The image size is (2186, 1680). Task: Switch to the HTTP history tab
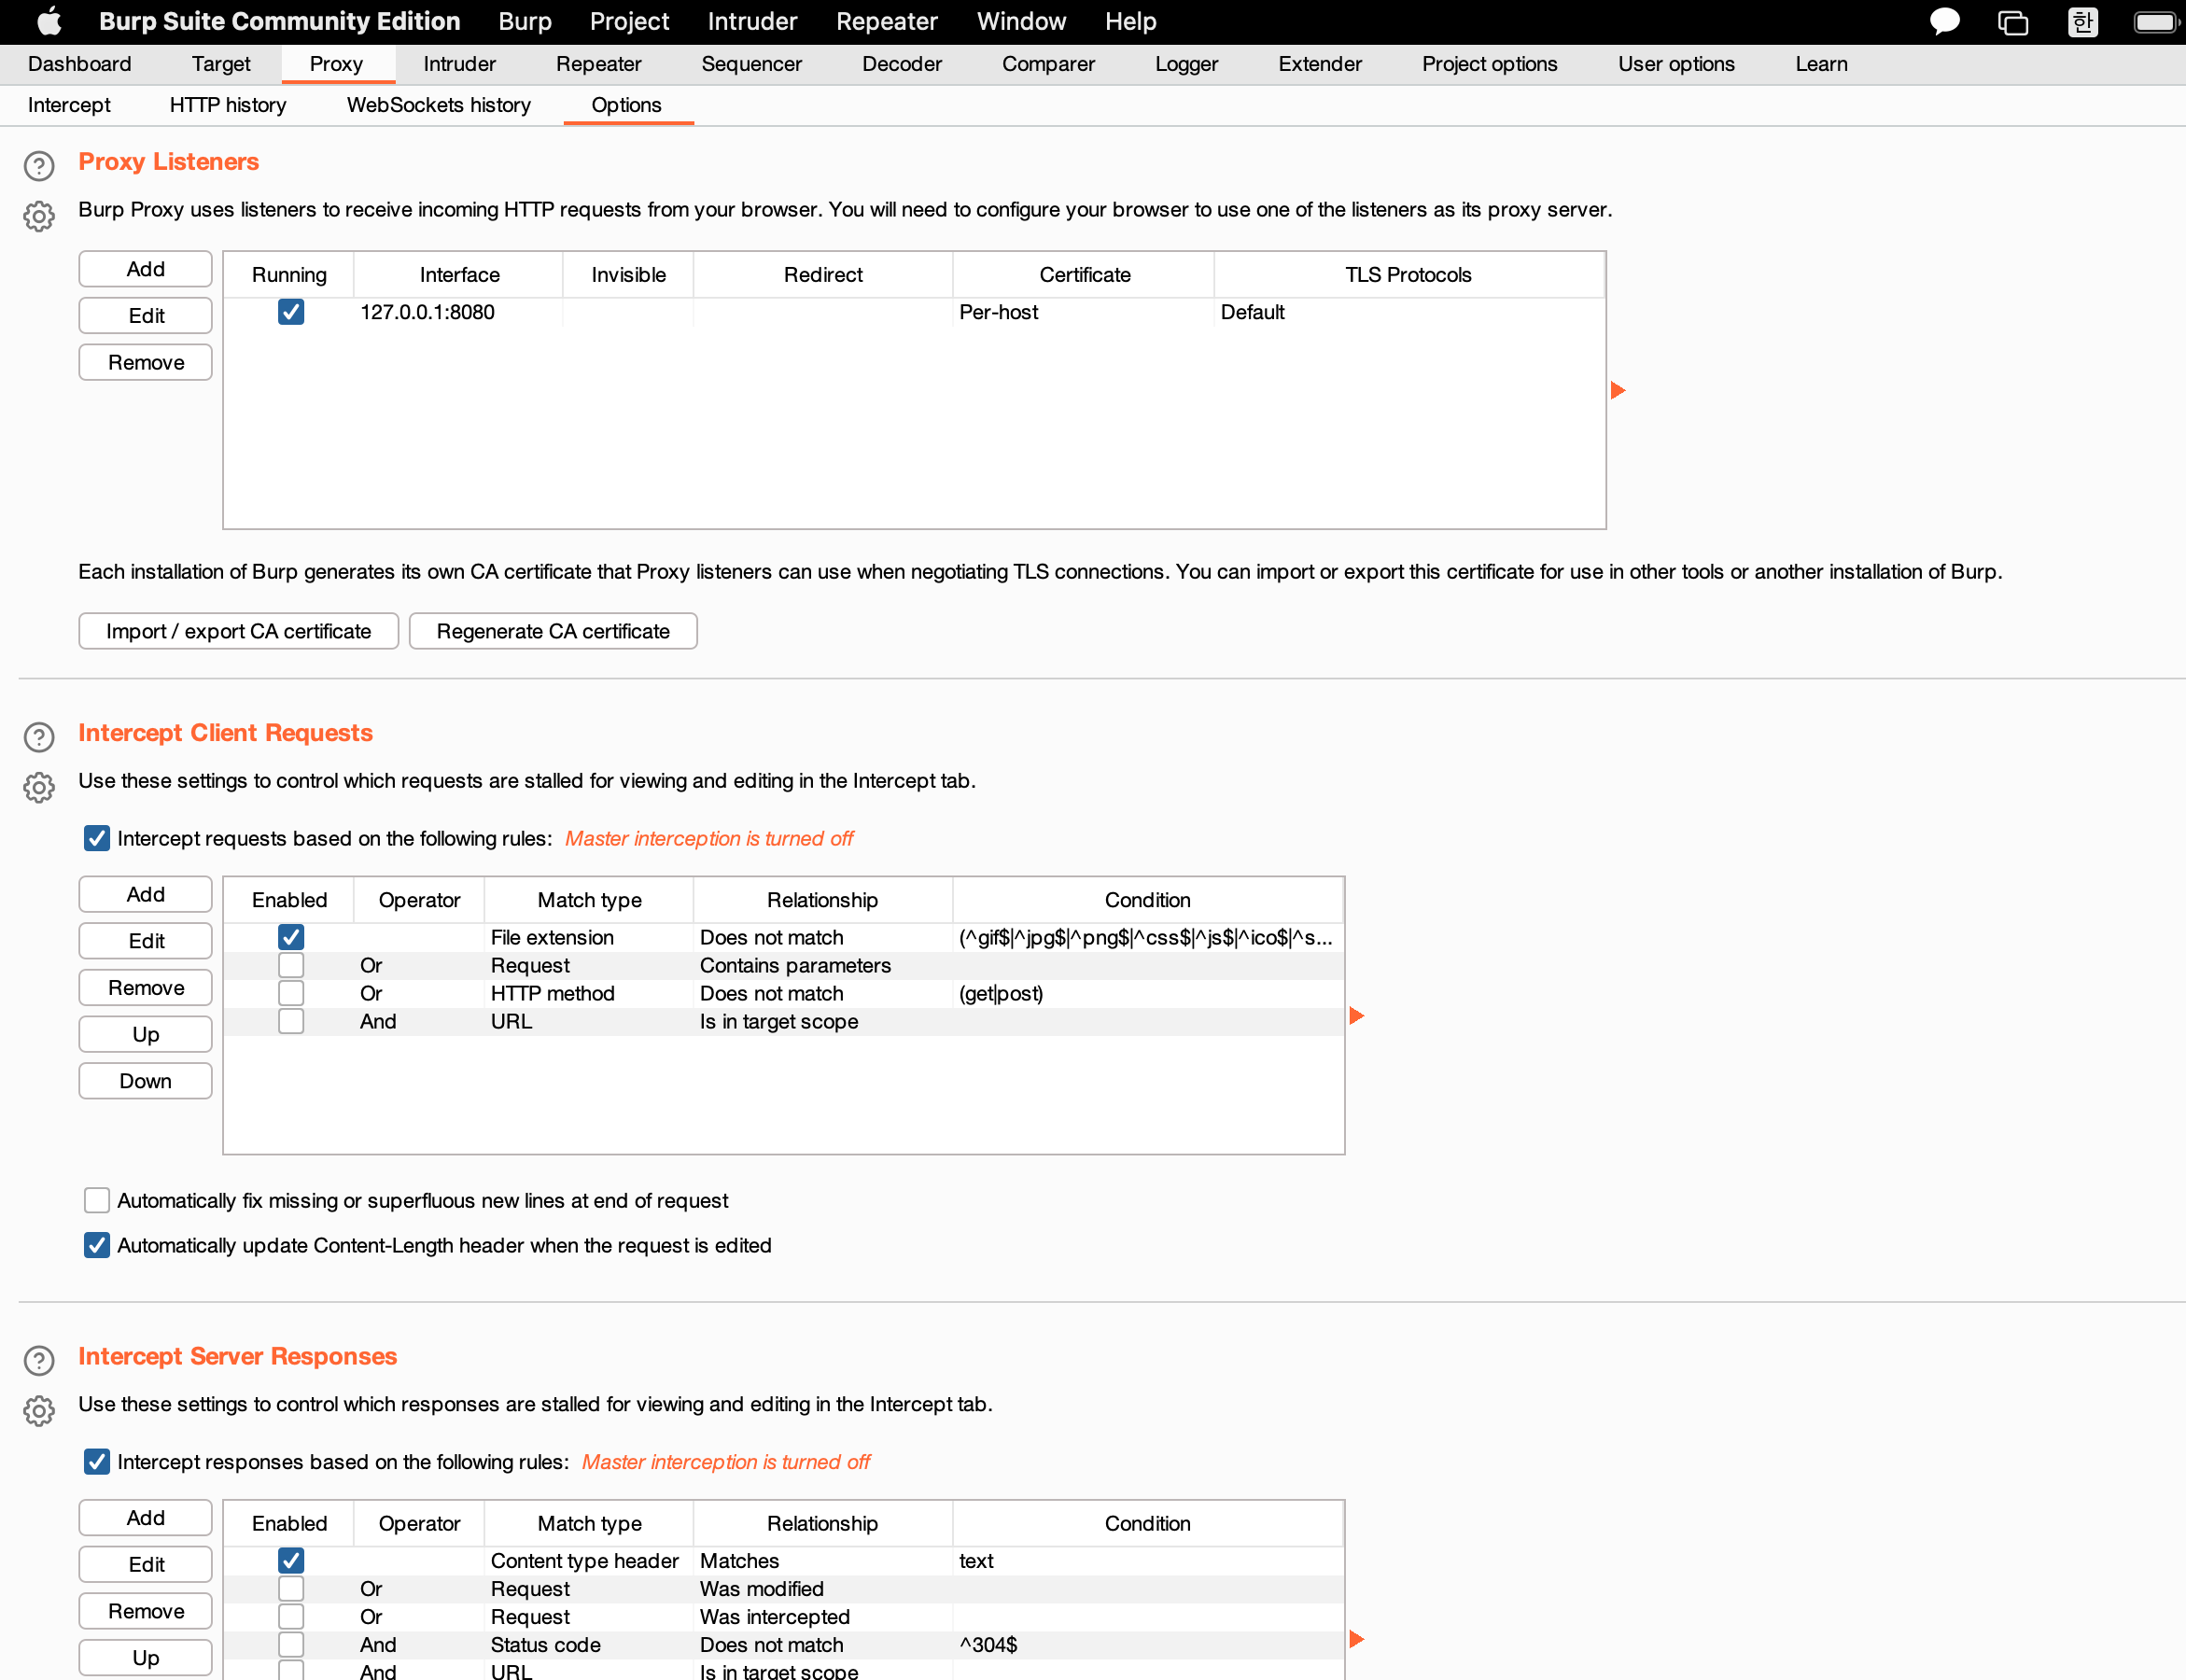pyautogui.click(x=228, y=105)
